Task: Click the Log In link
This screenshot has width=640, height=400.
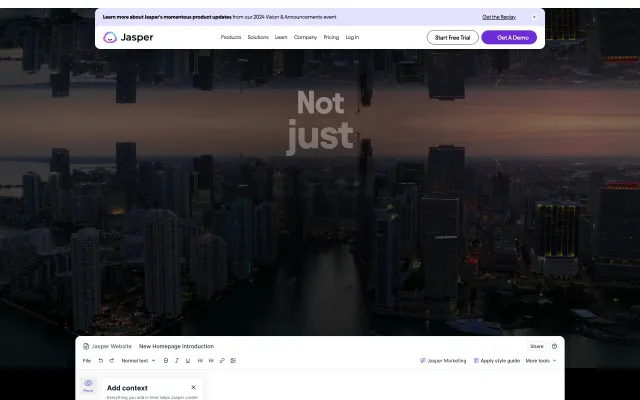Action: coord(352,37)
